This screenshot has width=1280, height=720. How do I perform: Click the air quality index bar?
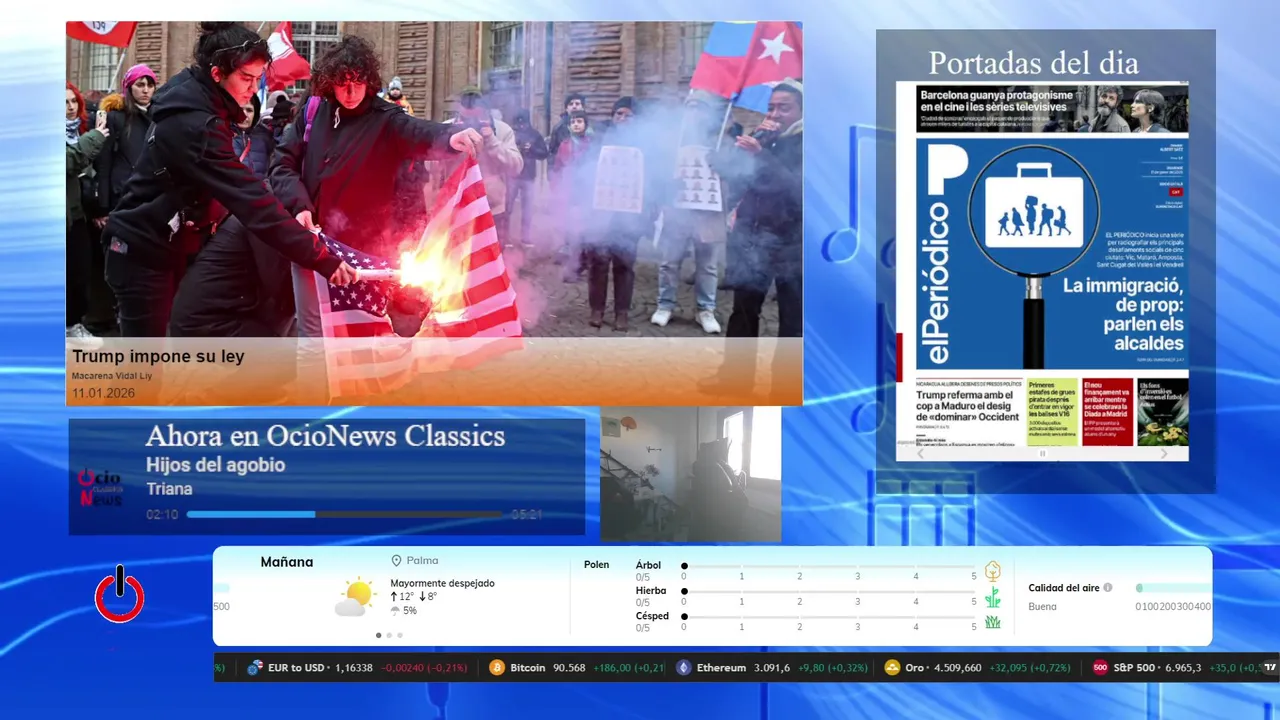tap(1173, 588)
